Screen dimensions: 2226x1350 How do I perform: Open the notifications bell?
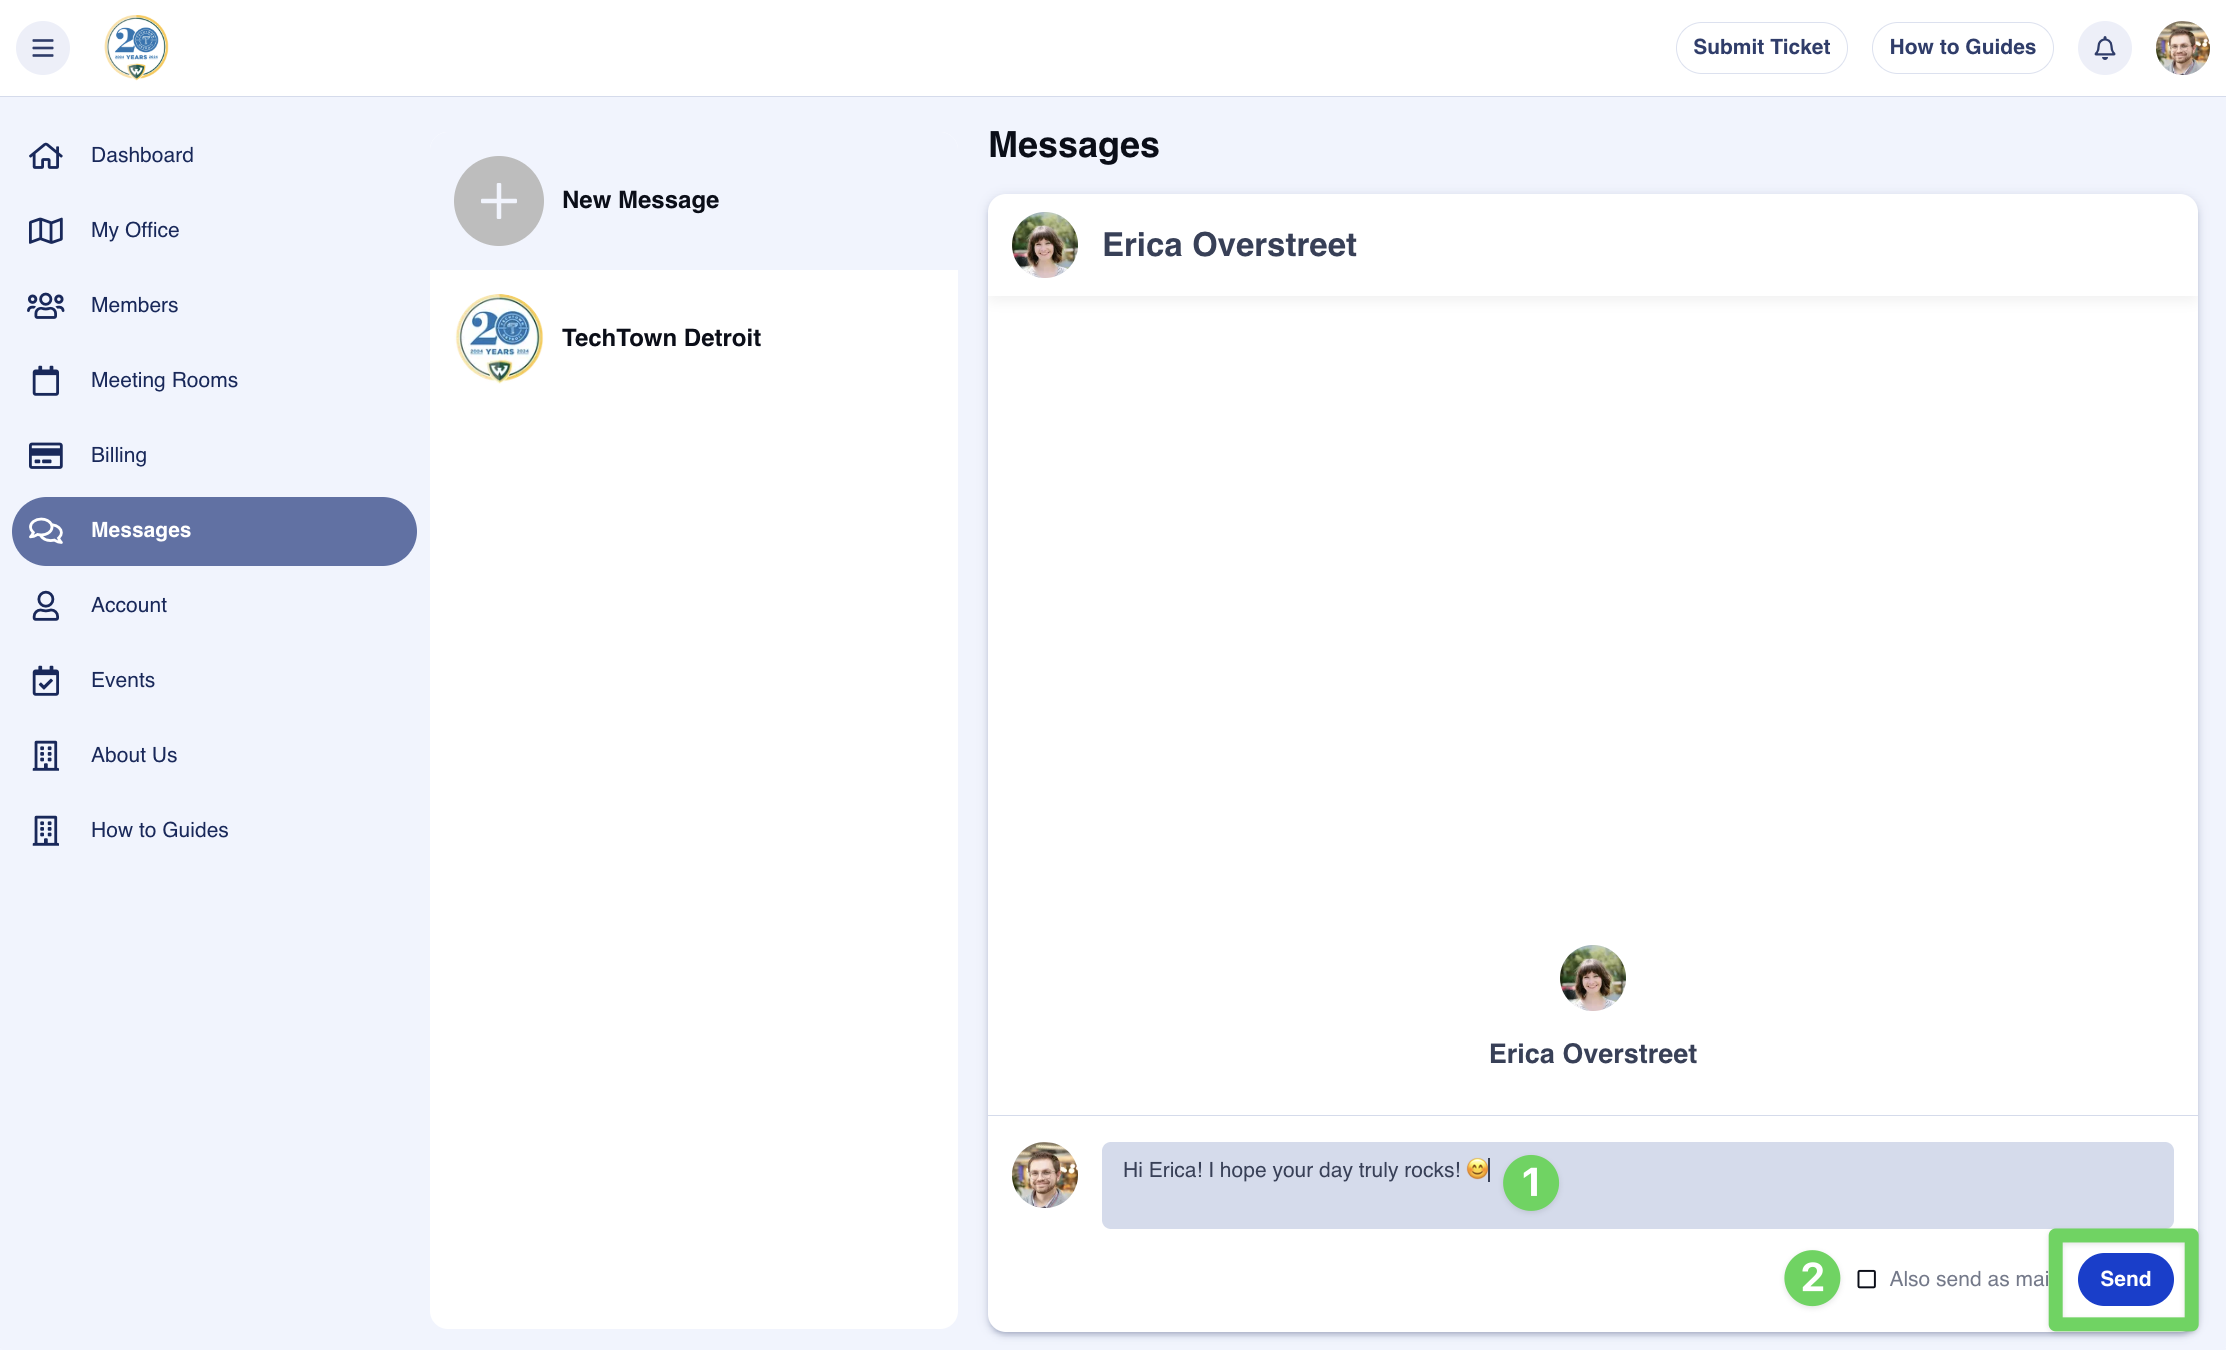tap(2104, 48)
